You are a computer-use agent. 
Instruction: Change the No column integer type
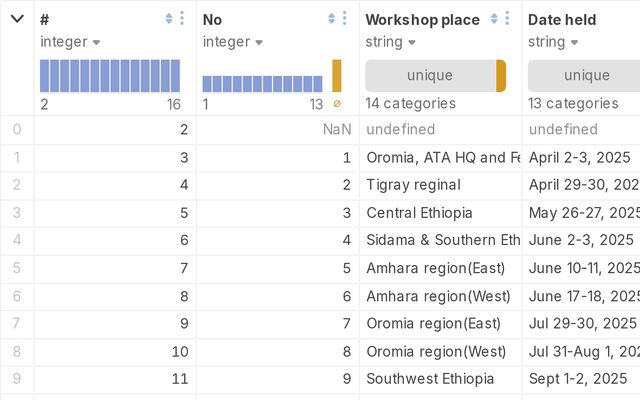233,42
